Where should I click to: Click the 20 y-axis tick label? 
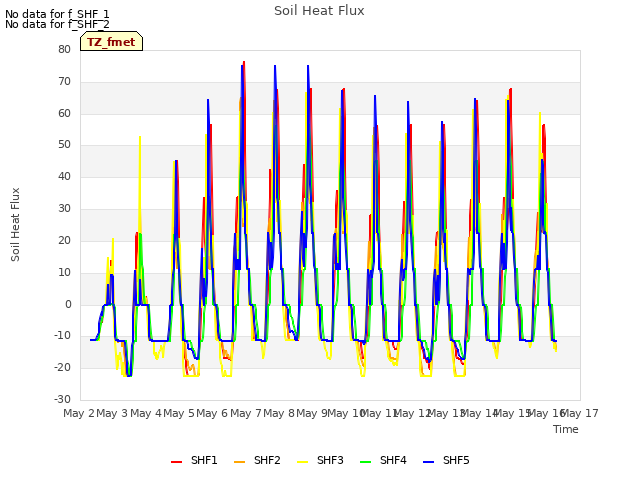click(64, 240)
